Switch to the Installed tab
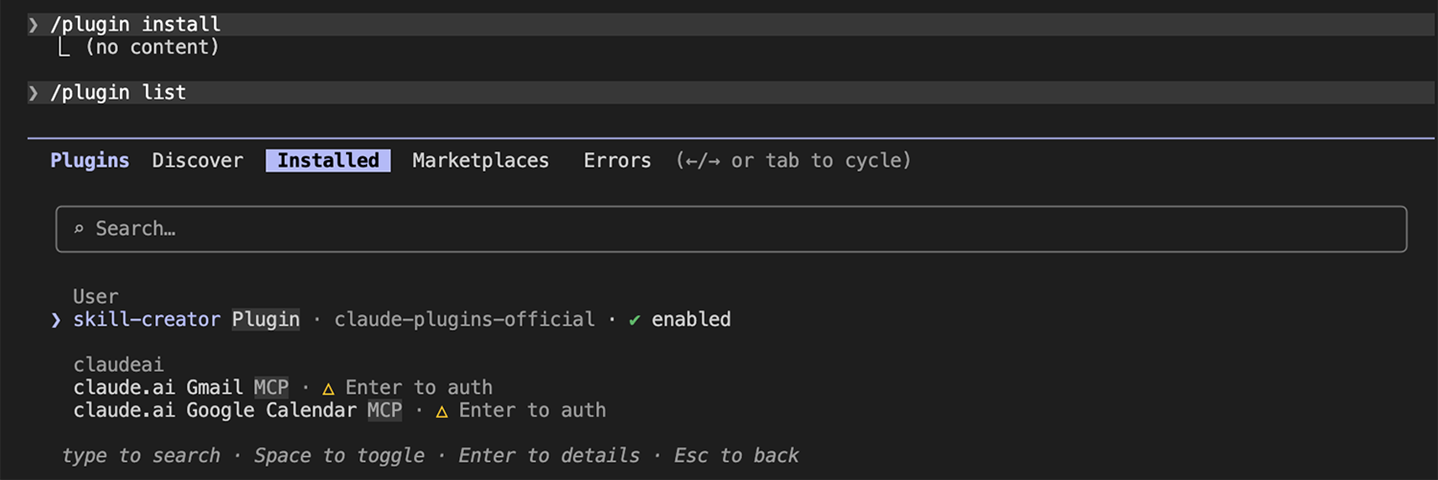The width and height of the screenshot is (1438, 480). click(328, 160)
